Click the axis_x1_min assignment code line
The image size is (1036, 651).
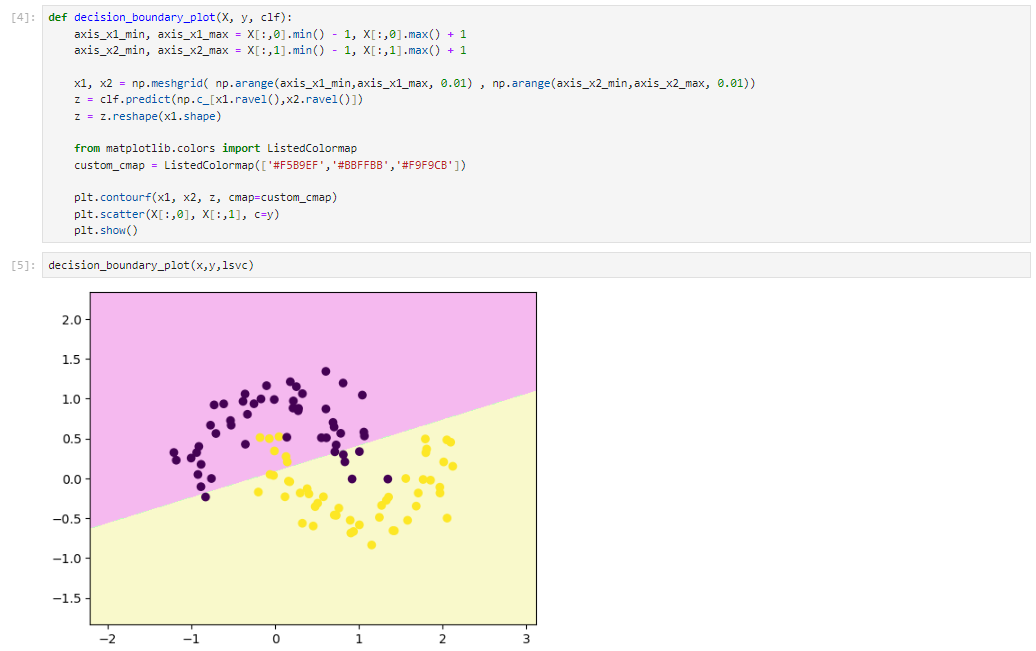click(x=270, y=34)
